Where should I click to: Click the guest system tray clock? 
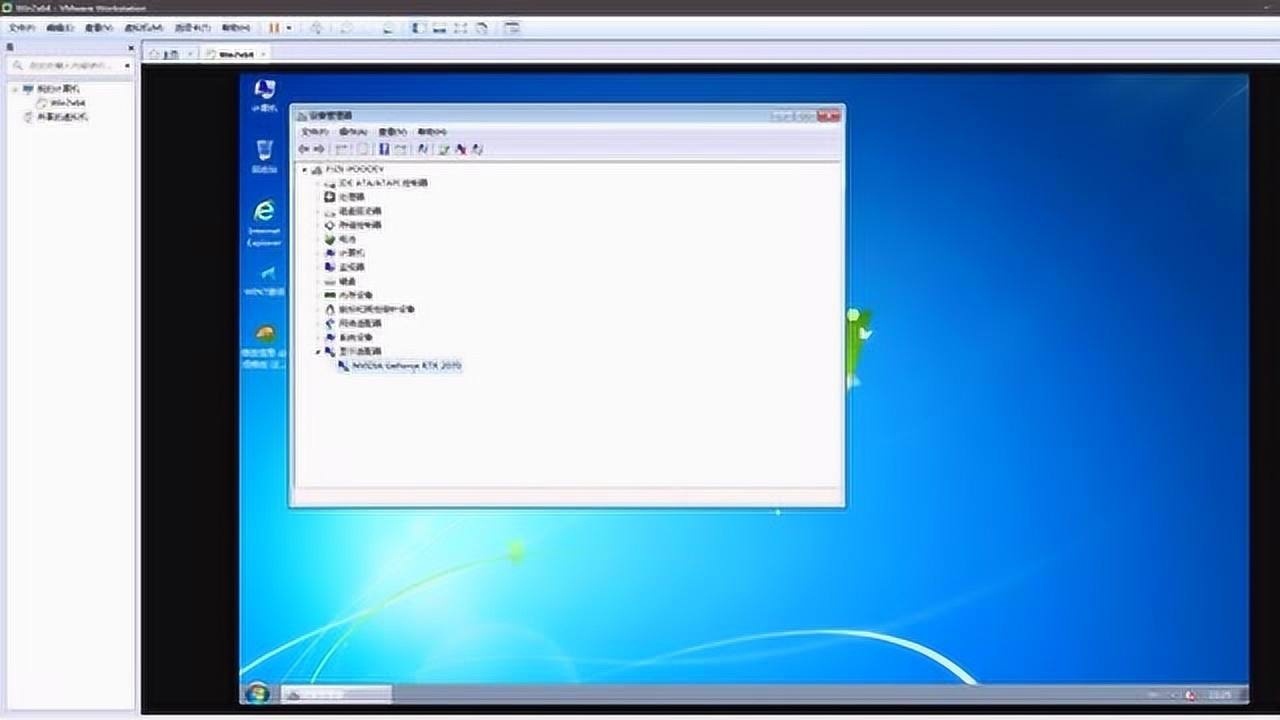(x=1220, y=694)
